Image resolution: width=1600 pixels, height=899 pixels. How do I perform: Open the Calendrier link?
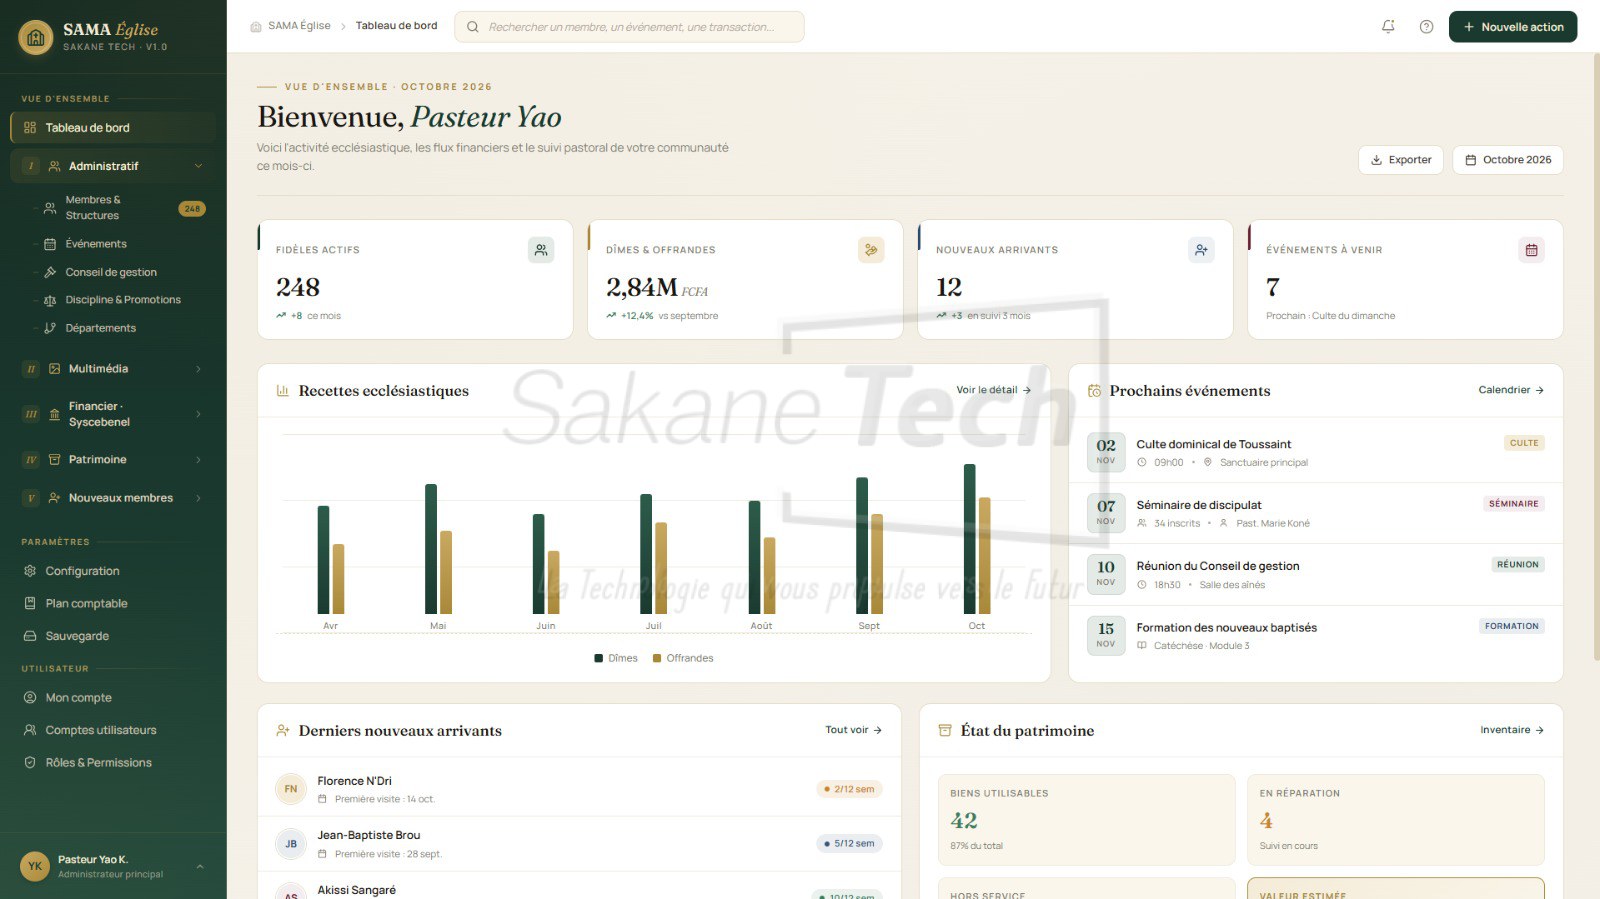click(x=1511, y=390)
